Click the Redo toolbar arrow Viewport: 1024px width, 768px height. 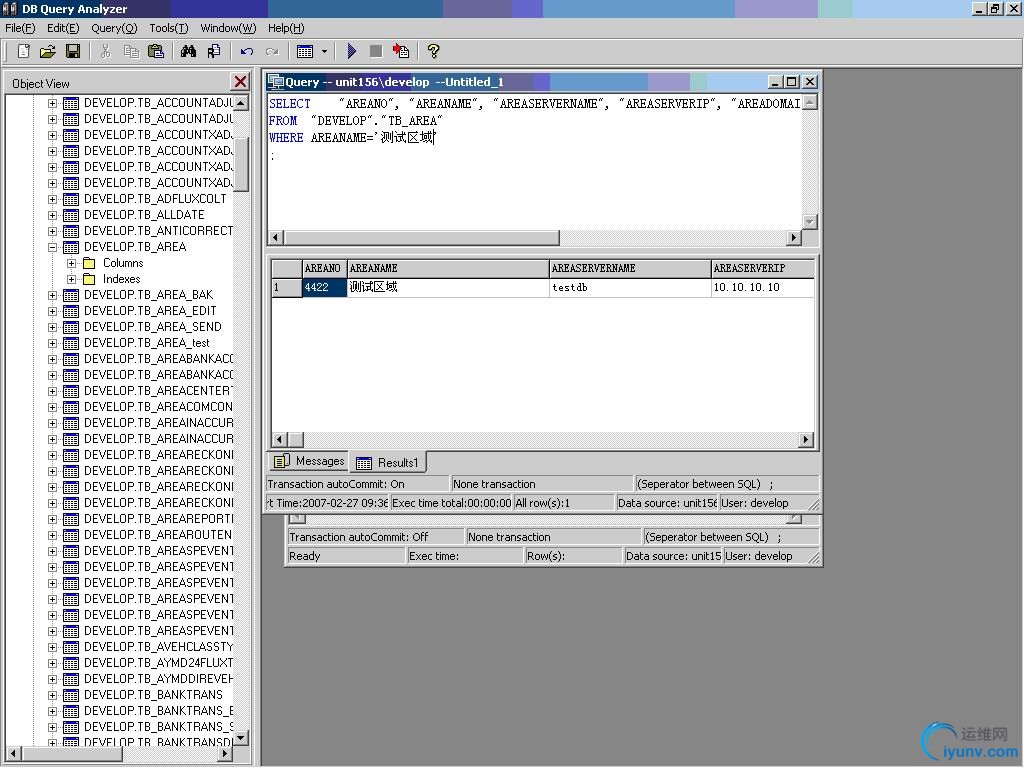(x=272, y=51)
